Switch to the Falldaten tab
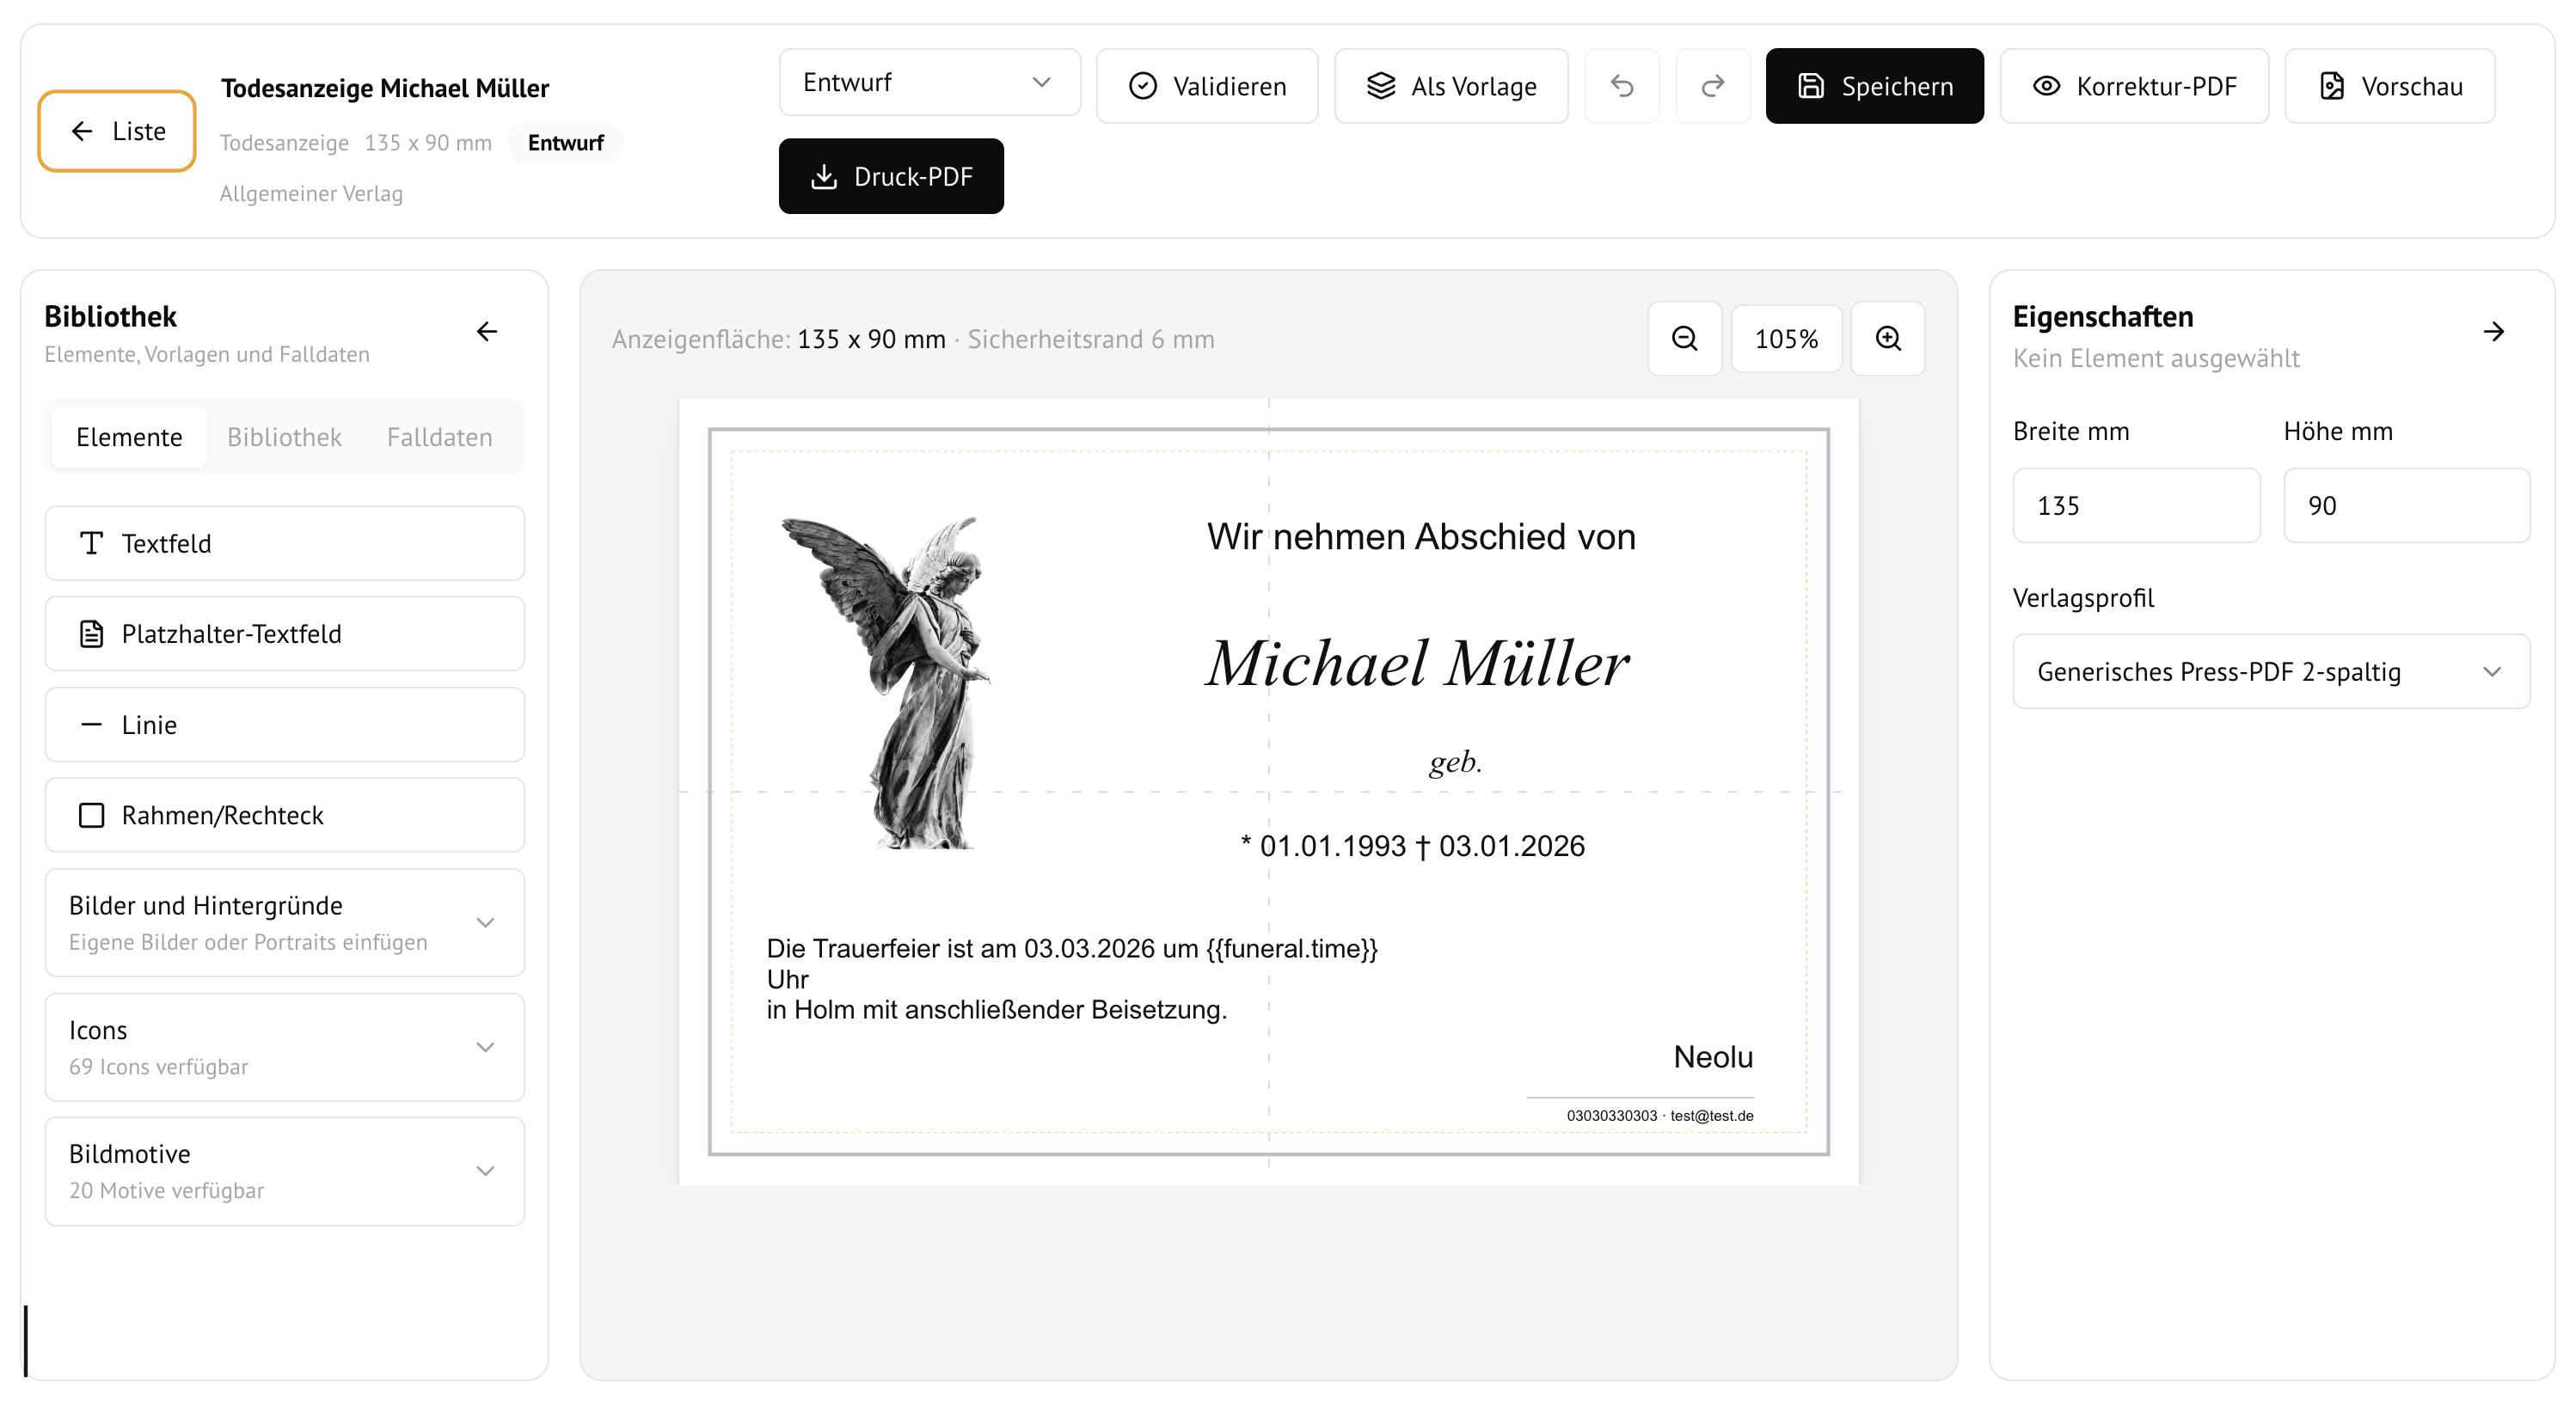 440,437
